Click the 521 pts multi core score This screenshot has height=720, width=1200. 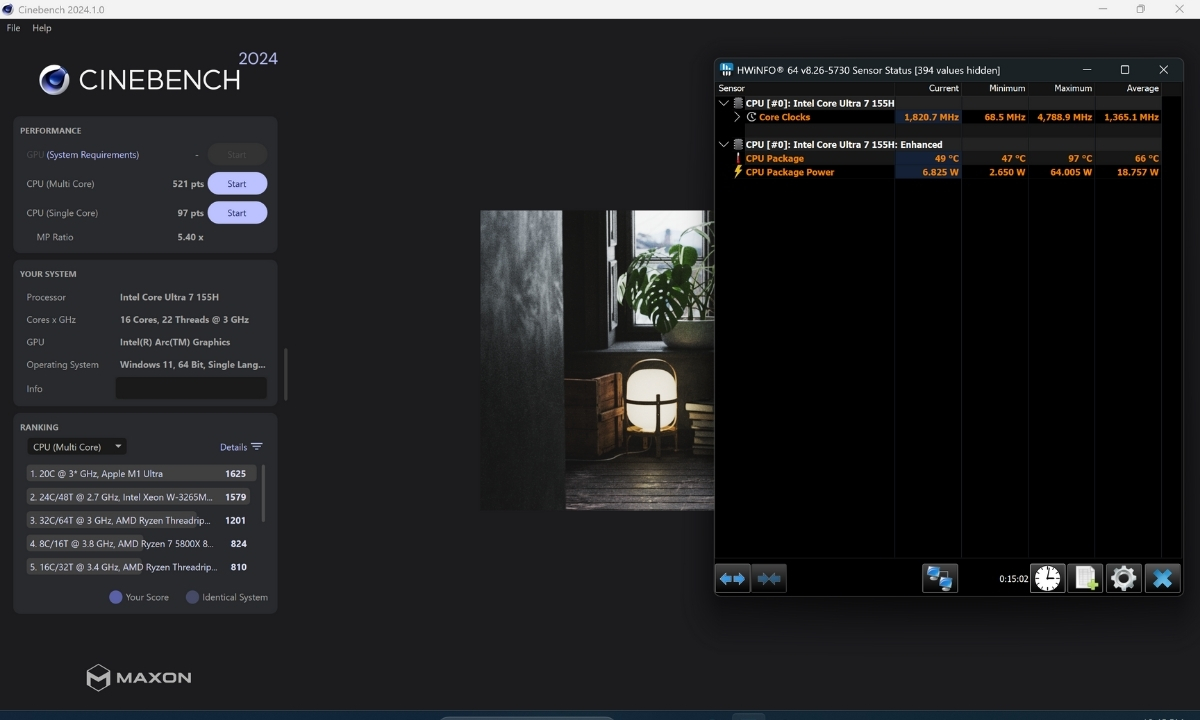point(188,184)
